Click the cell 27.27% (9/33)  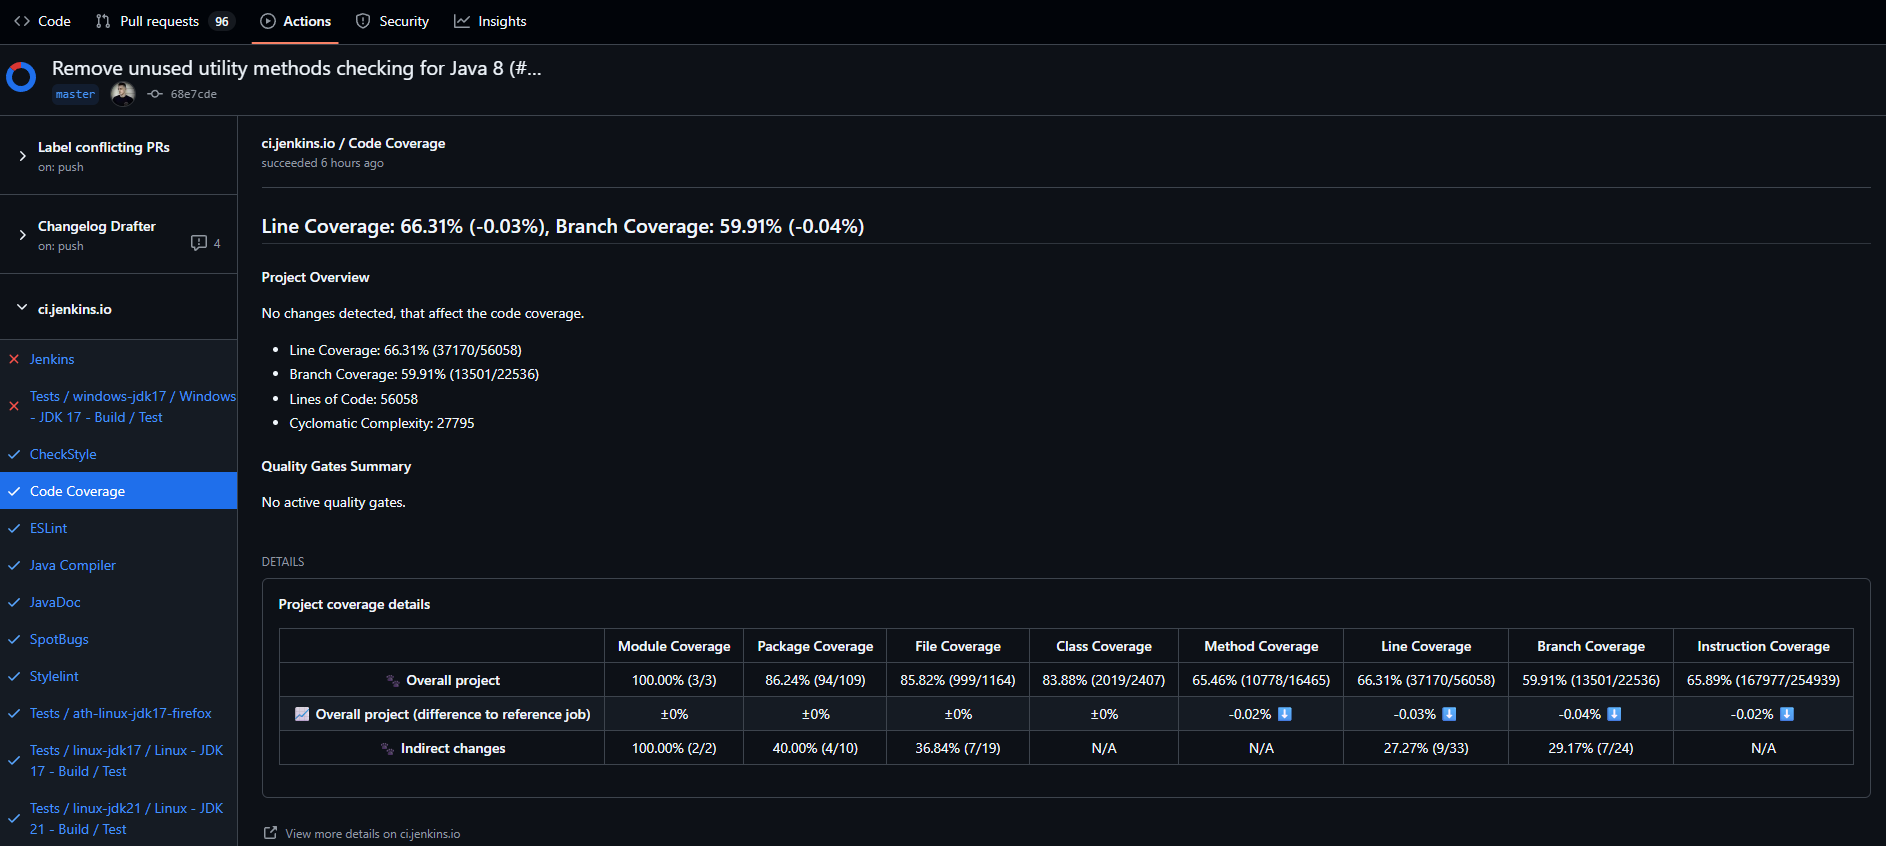click(1426, 748)
